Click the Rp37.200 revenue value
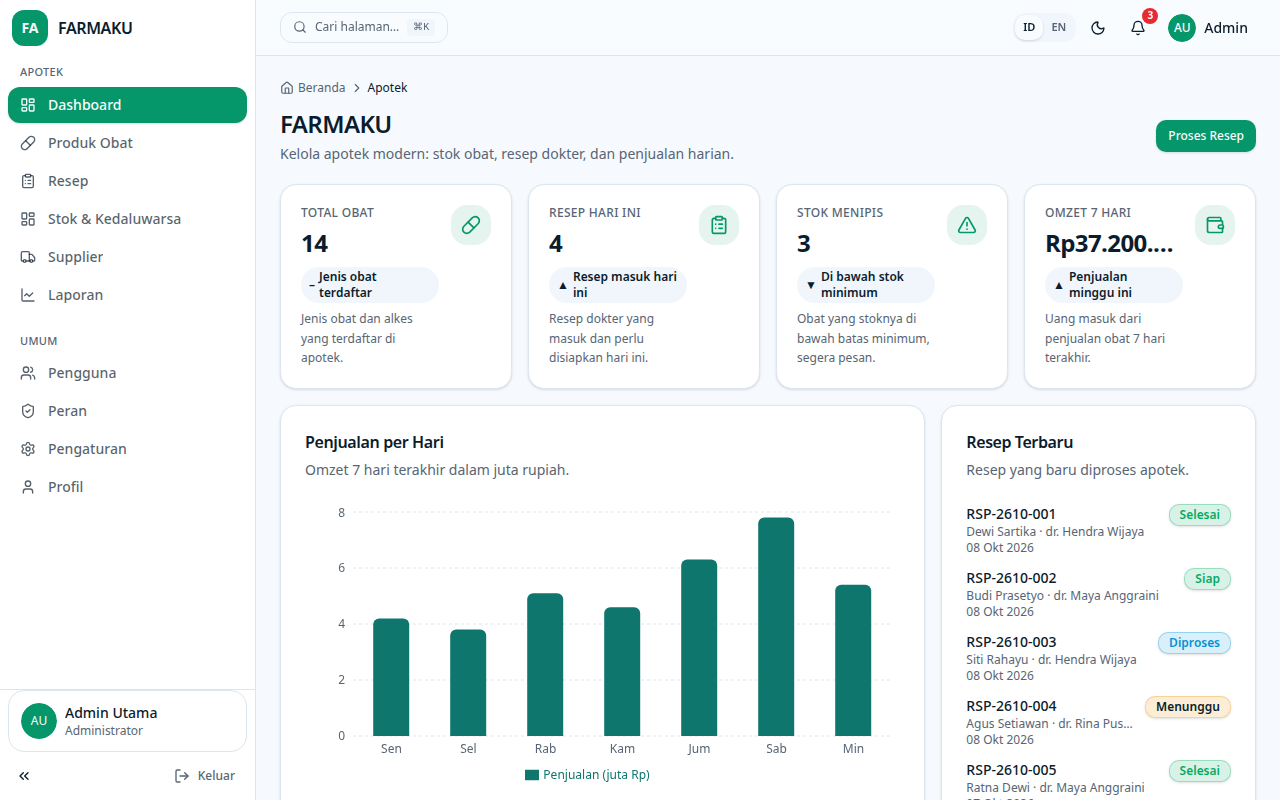 coord(1109,244)
